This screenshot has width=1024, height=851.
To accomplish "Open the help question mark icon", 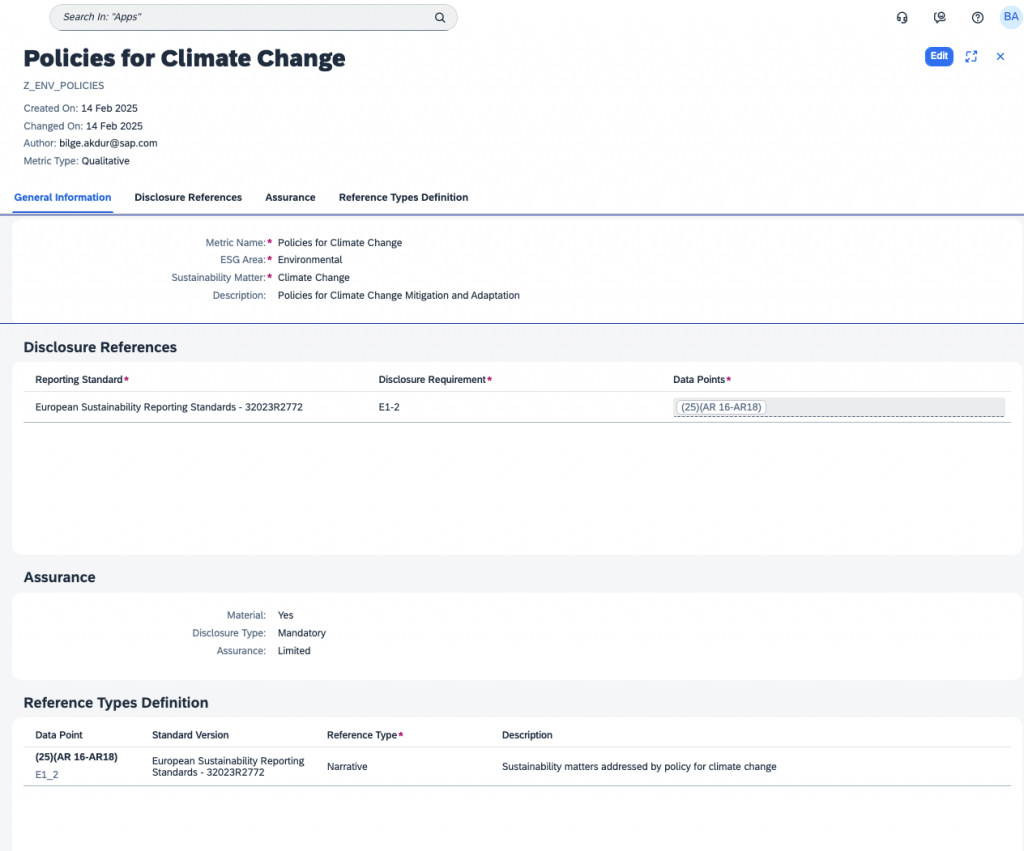I will point(977,18).
